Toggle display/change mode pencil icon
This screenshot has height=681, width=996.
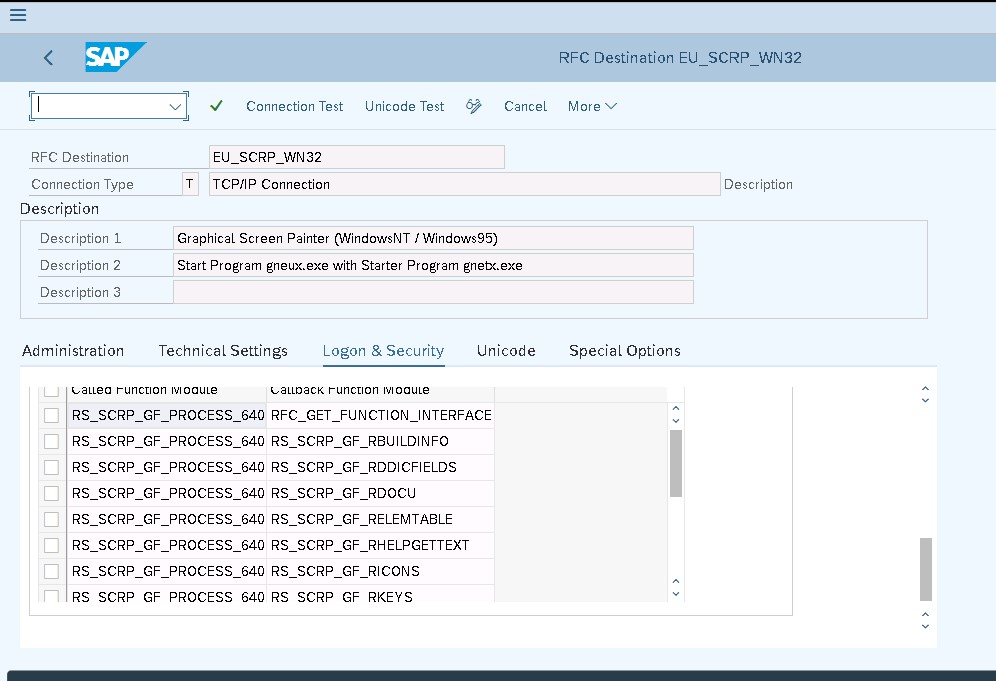(474, 106)
